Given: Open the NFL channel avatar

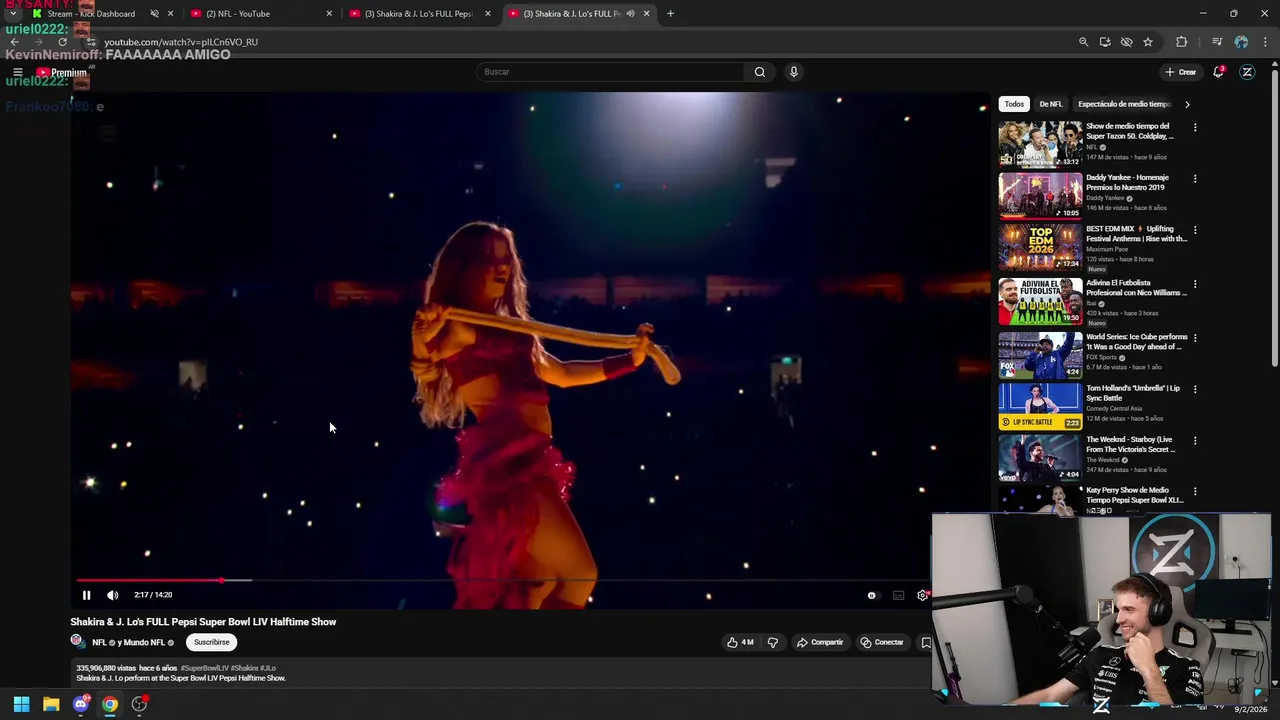Looking at the screenshot, I should pyautogui.click(x=77, y=641).
